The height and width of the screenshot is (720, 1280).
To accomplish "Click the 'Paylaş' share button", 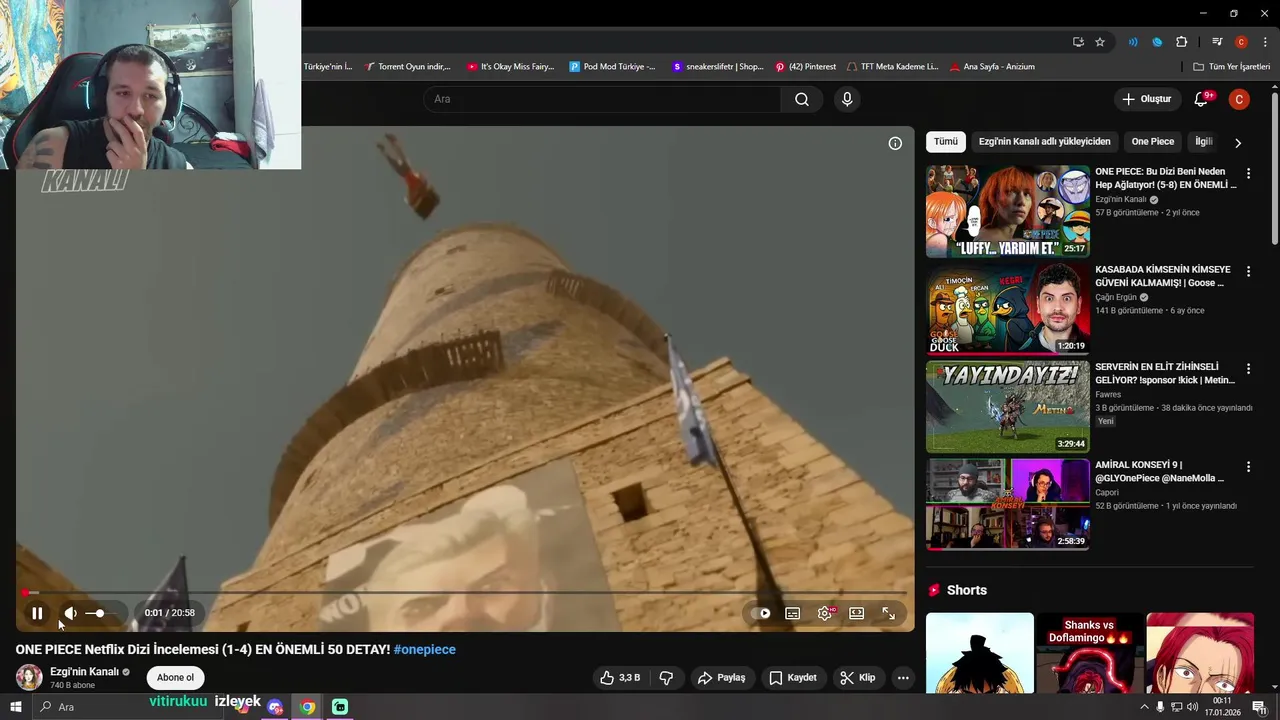I will (x=721, y=678).
